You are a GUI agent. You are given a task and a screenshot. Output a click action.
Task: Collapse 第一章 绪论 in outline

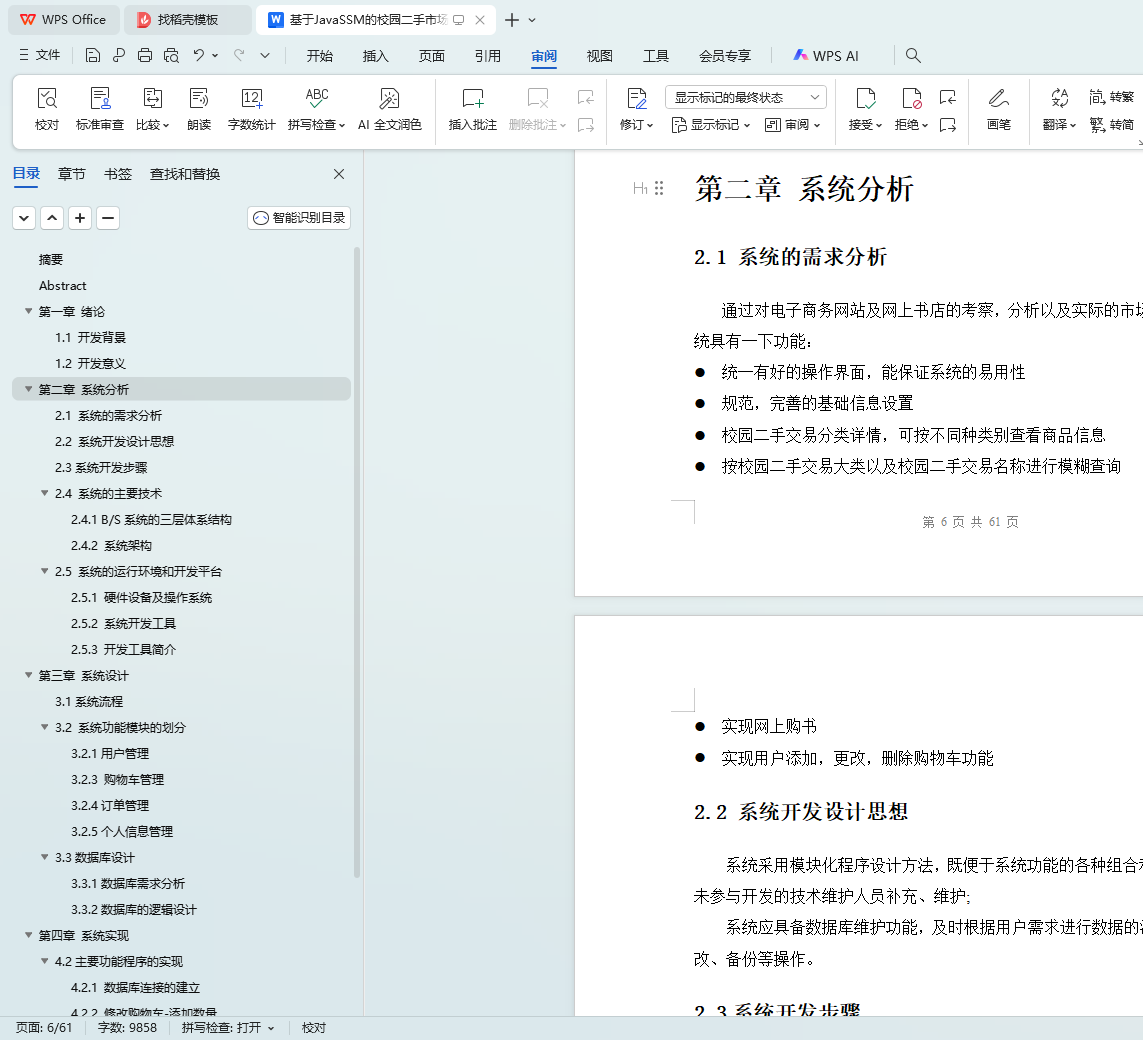[x=28, y=311]
